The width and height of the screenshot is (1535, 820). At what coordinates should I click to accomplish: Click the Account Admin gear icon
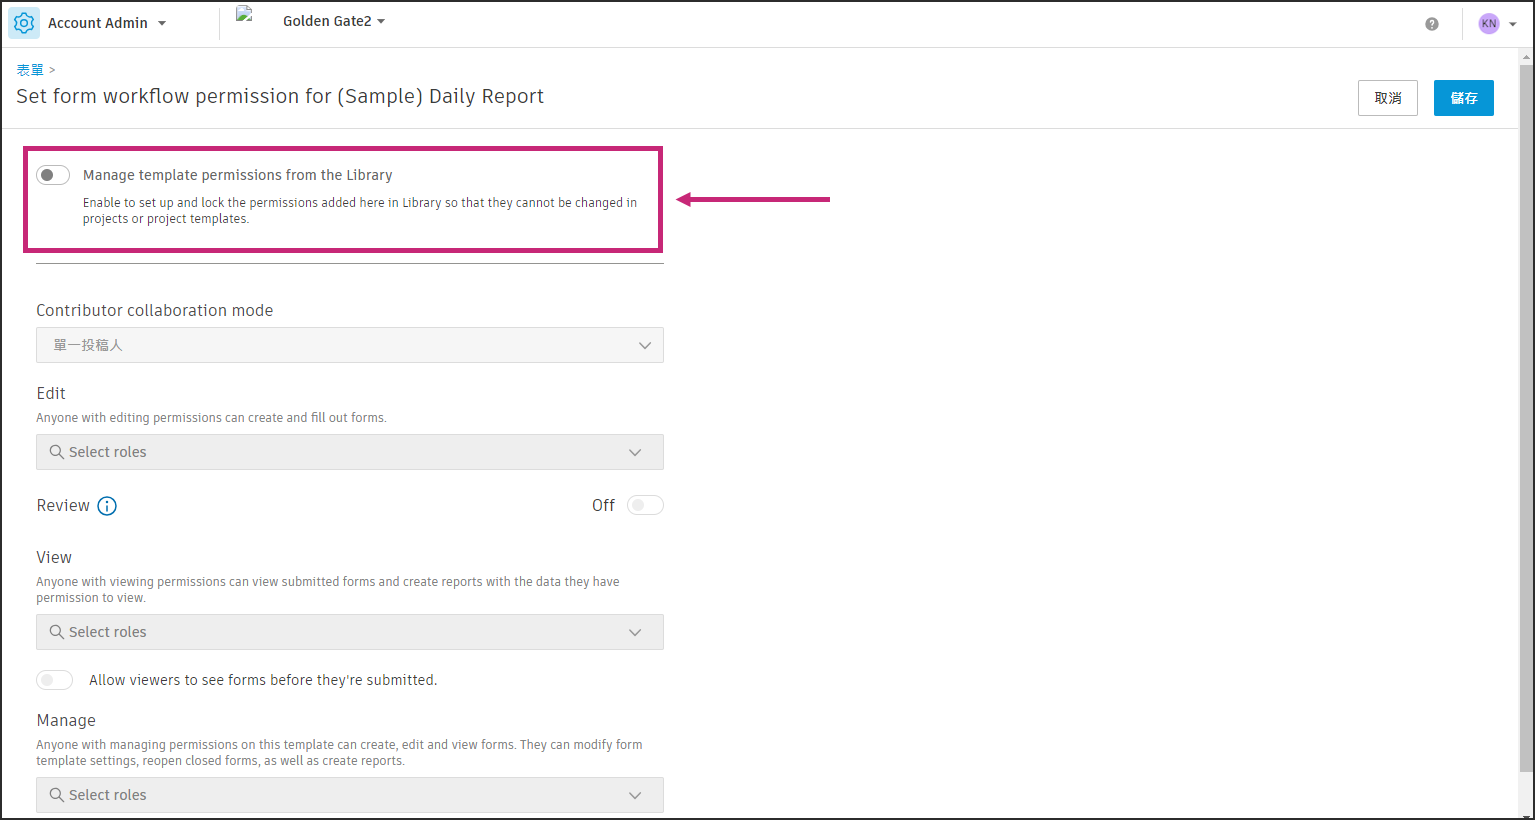click(x=24, y=23)
